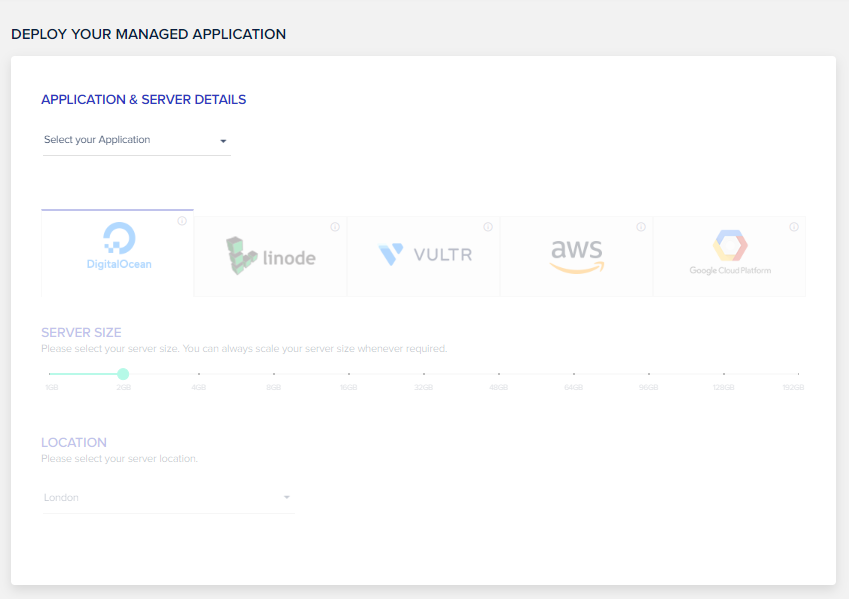This screenshot has width=849, height=599.
Task: Pick the 32GB server size mark
Action: [x=424, y=374]
